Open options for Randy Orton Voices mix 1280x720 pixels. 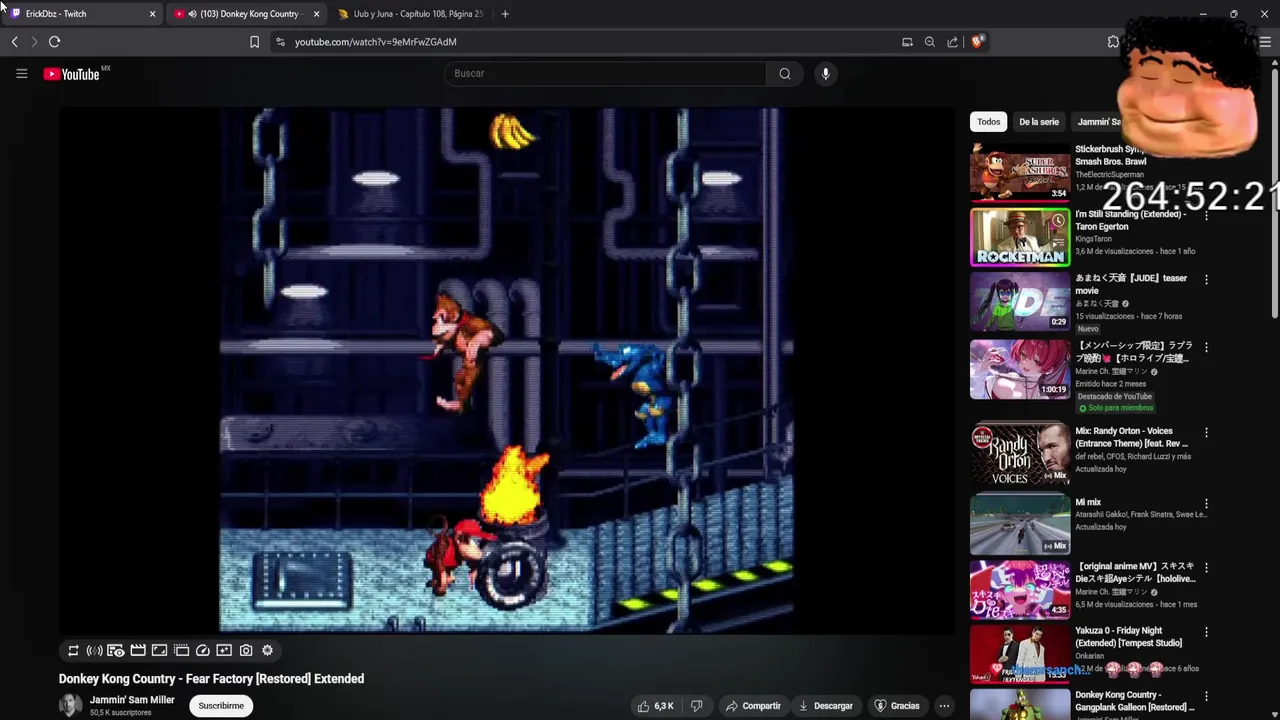(x=1206, y=433)
